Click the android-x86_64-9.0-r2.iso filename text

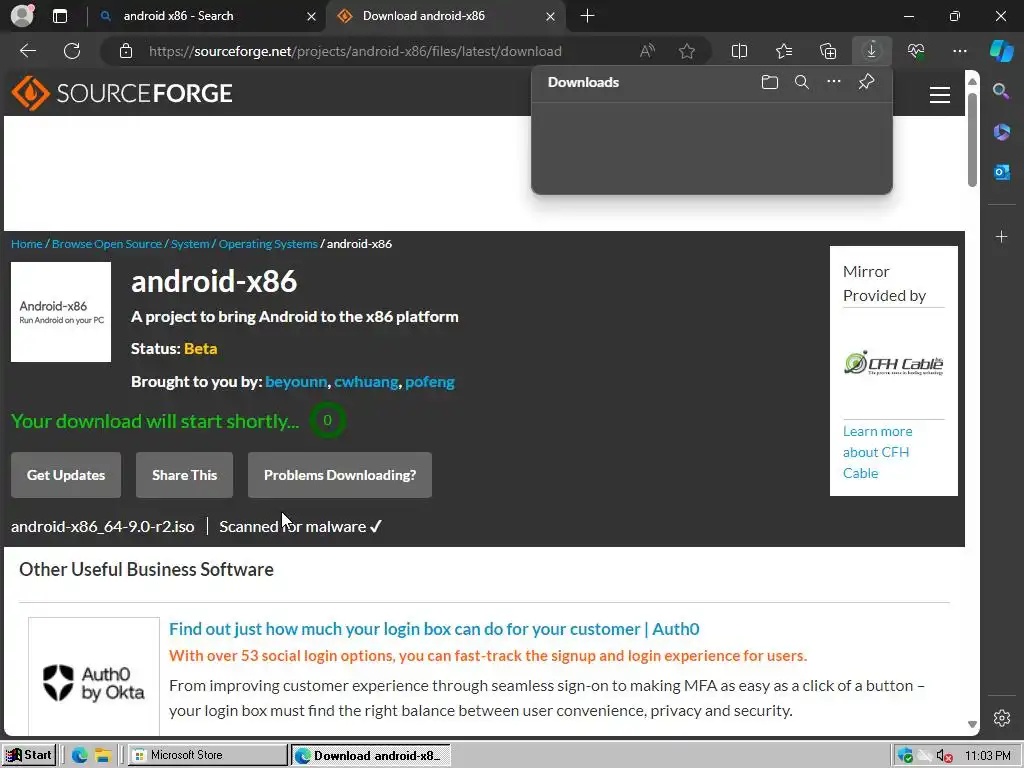pos(103,526)
